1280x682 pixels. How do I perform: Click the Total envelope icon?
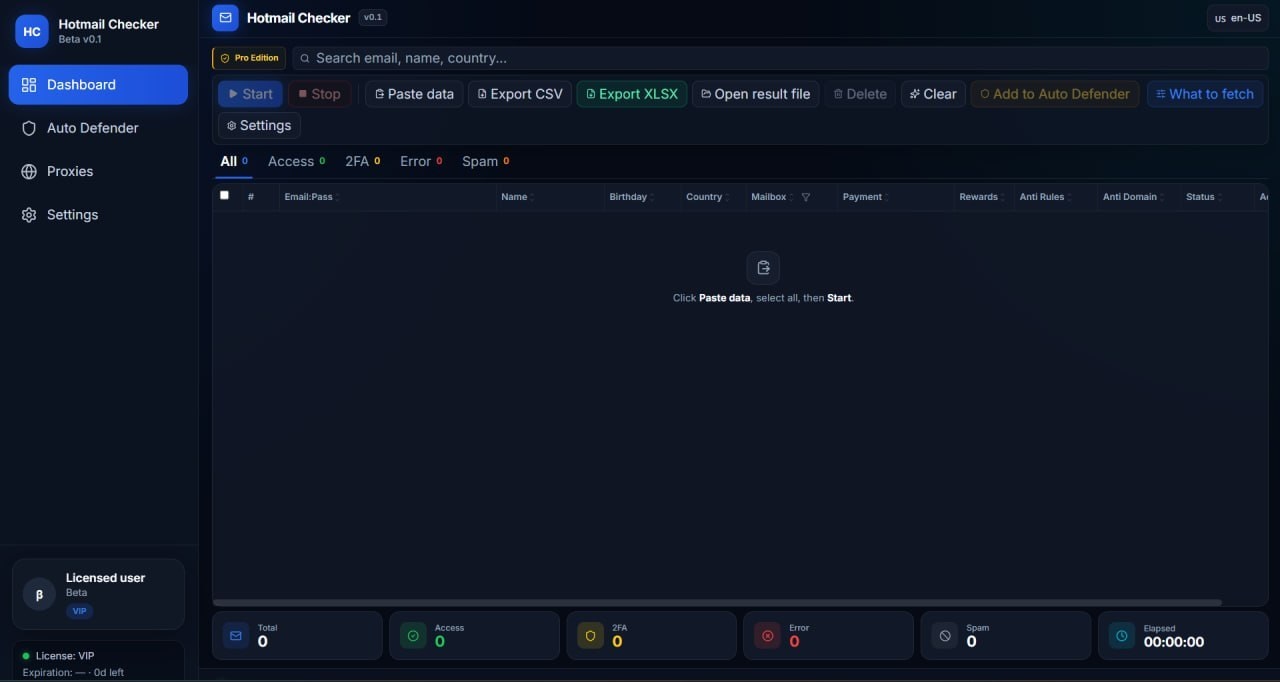236,635
